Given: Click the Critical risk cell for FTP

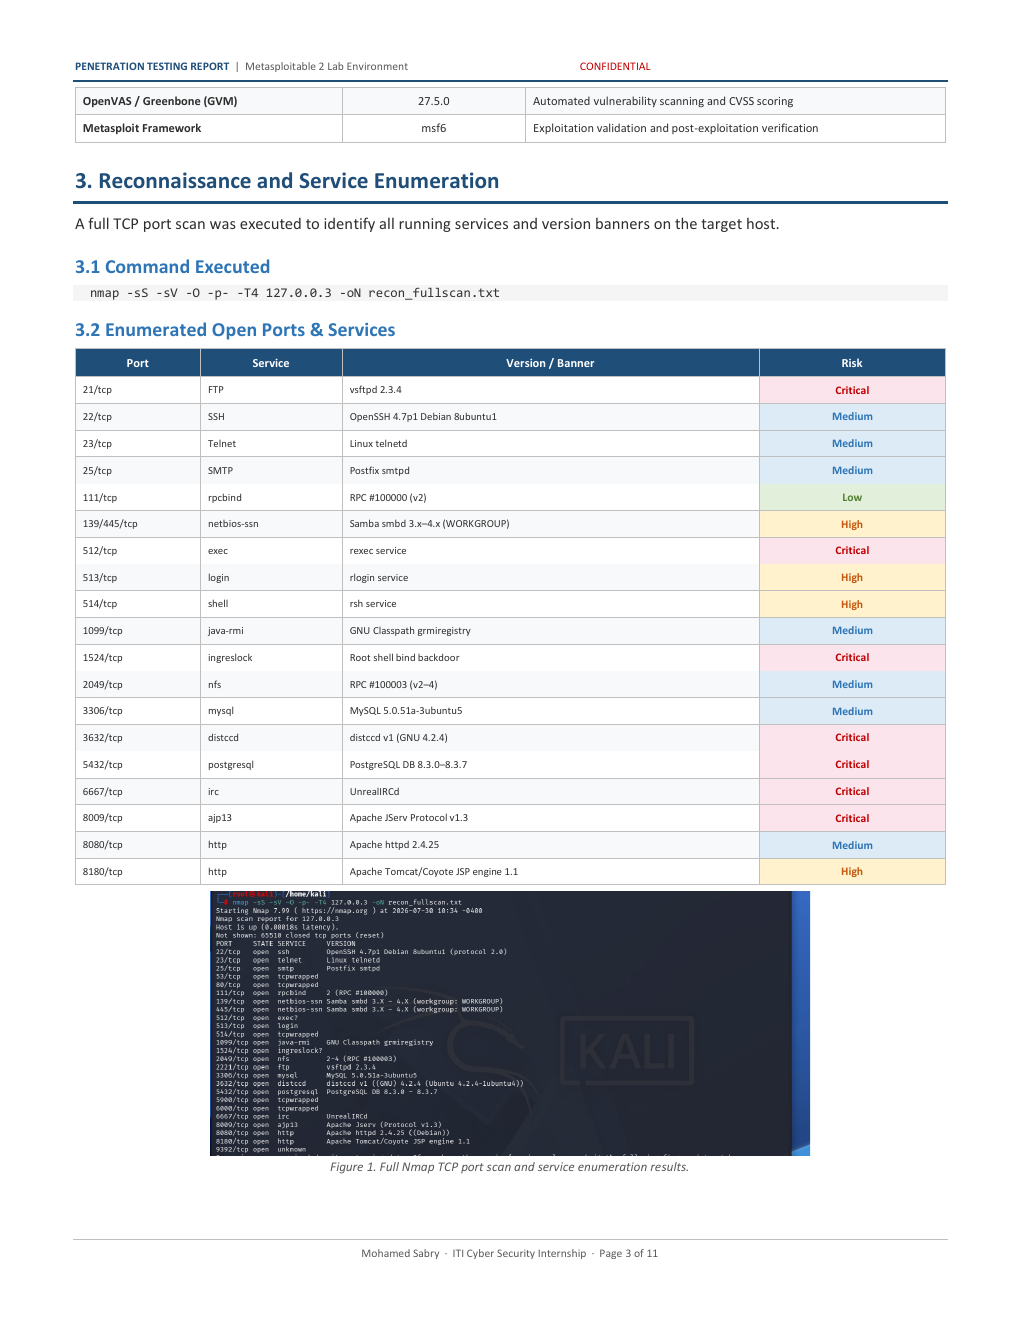Looking at the screenshot, I should [852, 390].
